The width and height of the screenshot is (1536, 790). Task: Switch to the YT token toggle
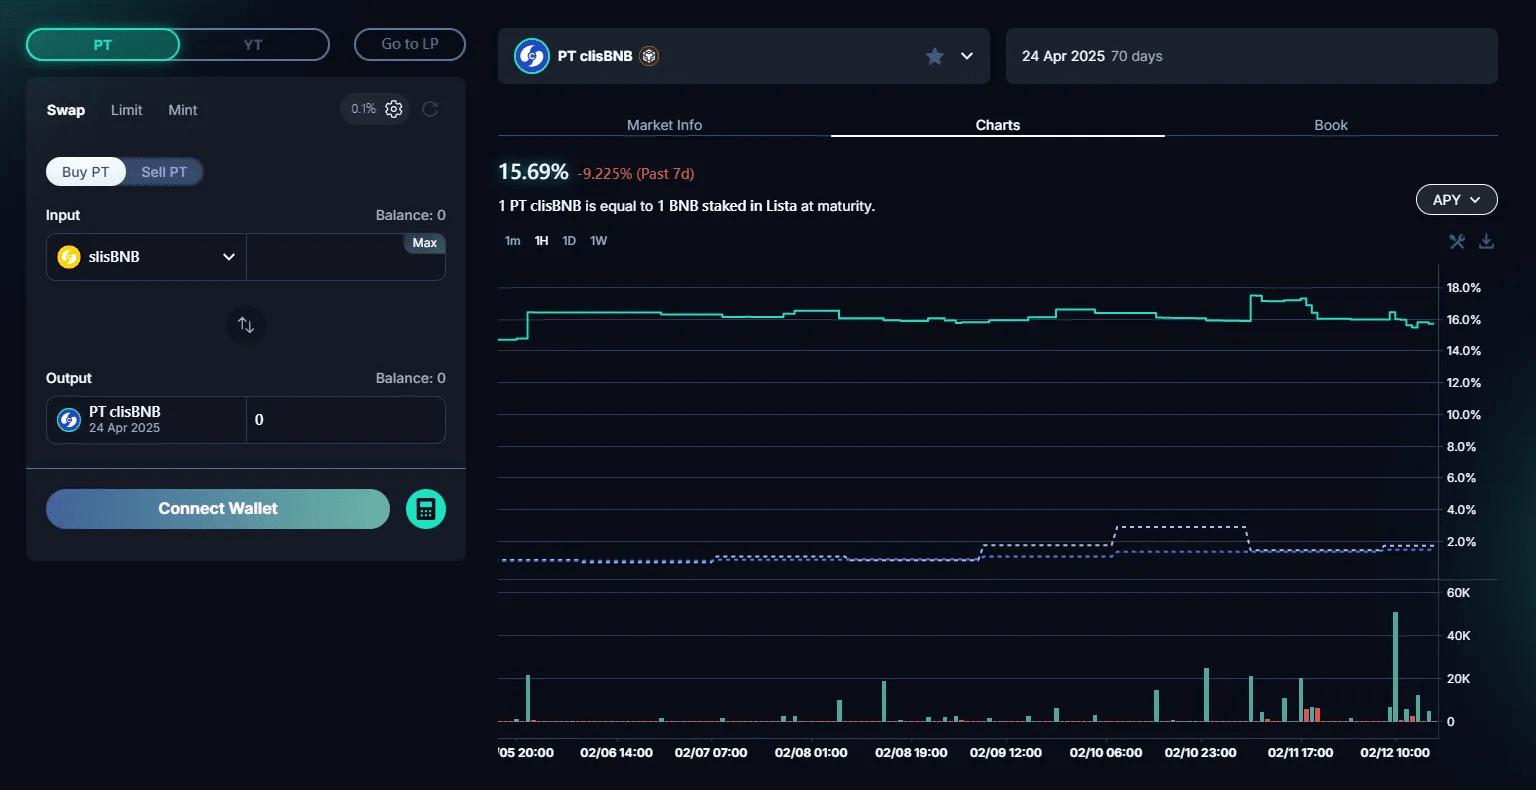click(253, 45)
